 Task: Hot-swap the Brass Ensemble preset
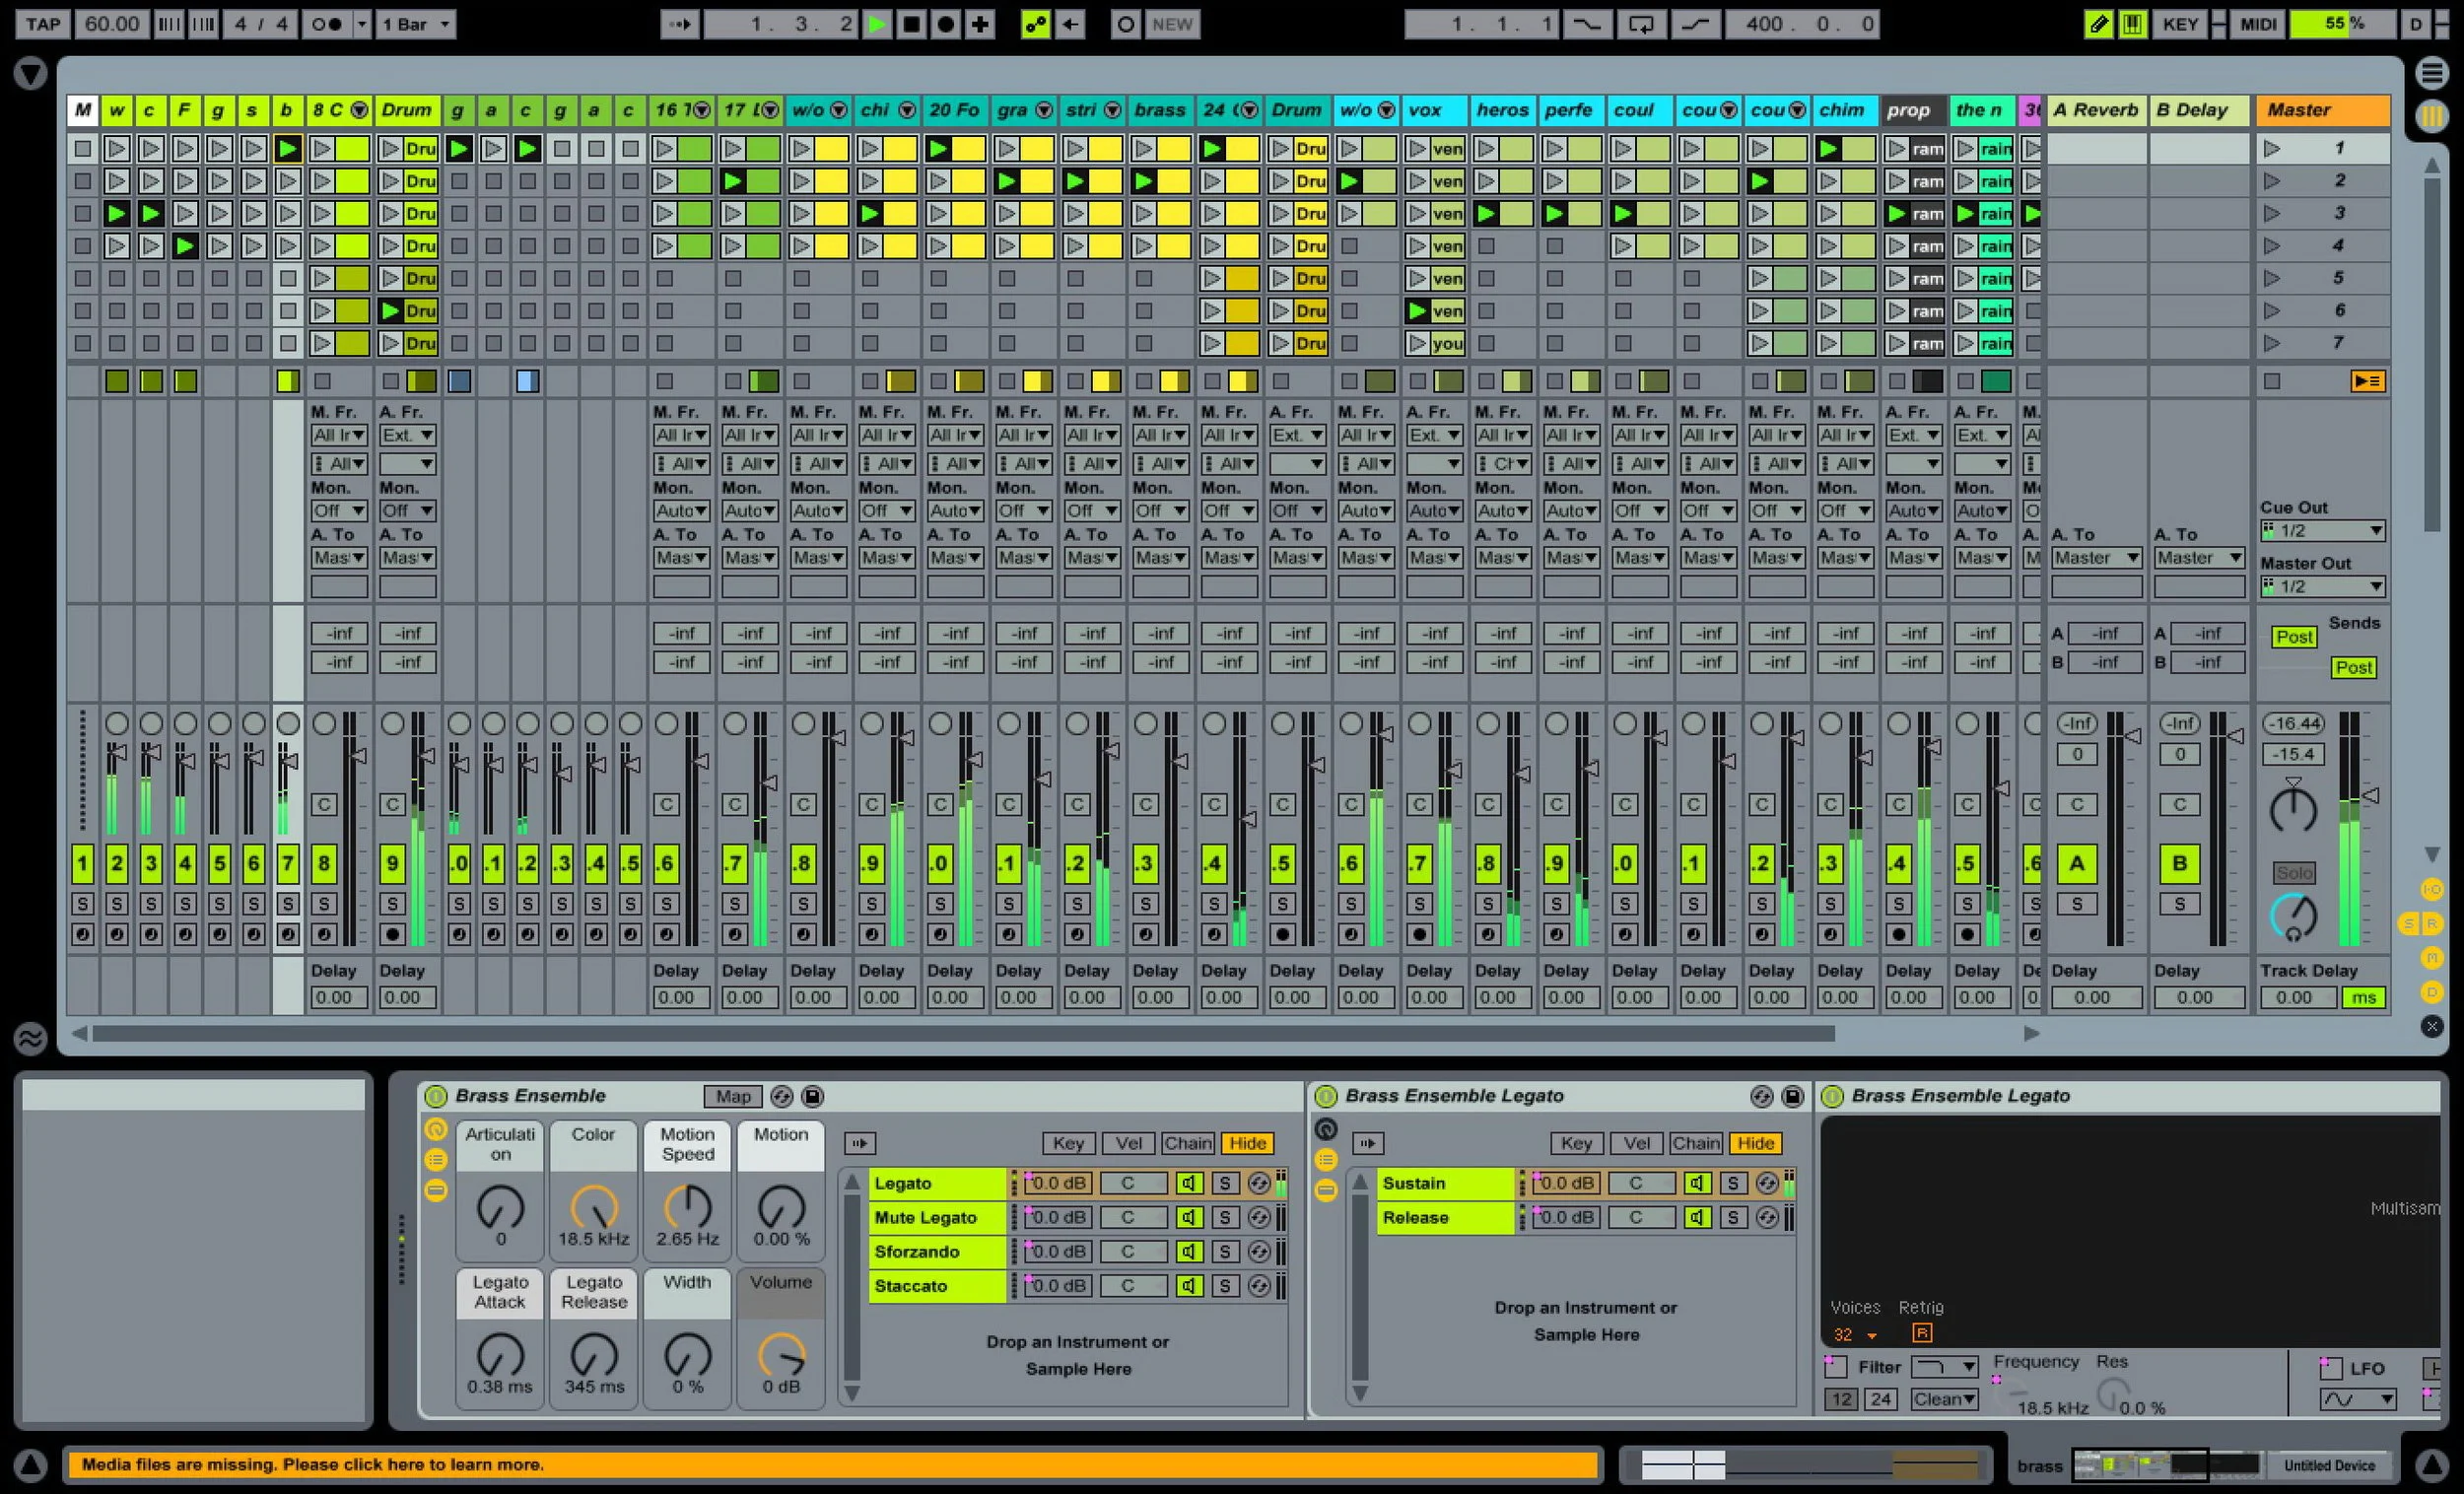coord(782,1096)
